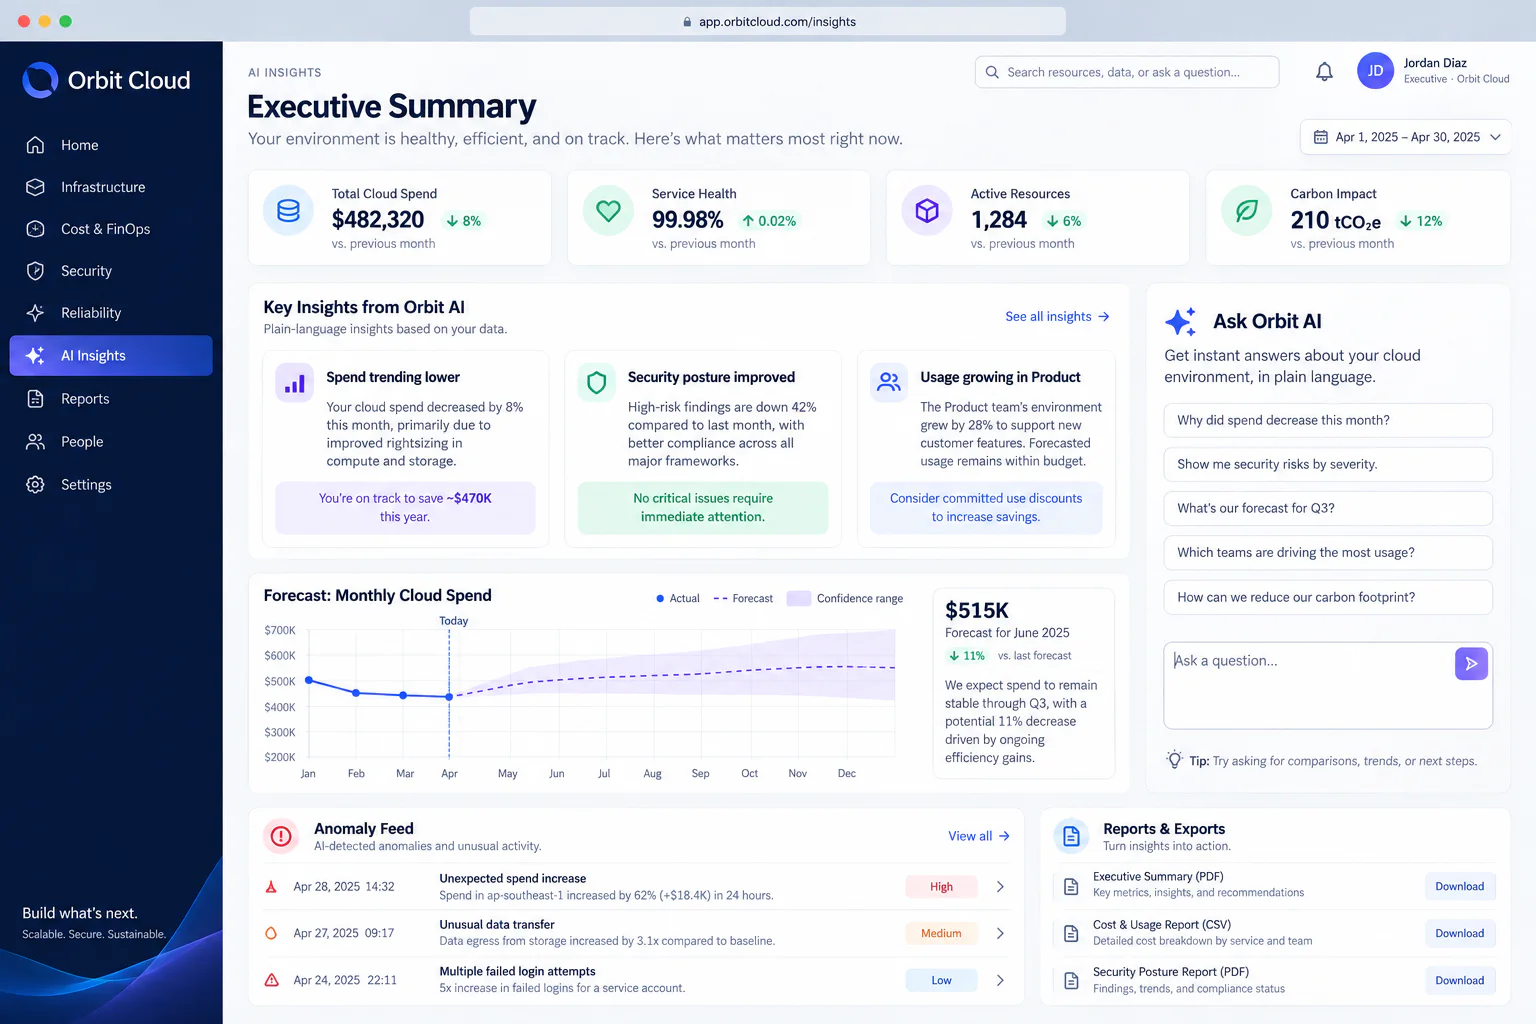The height and width of the screenshot is (1024, 1536).
Task: Download the Security Posture Report (PDF)
Action: pyautogui.click(x=1460, y=981)
